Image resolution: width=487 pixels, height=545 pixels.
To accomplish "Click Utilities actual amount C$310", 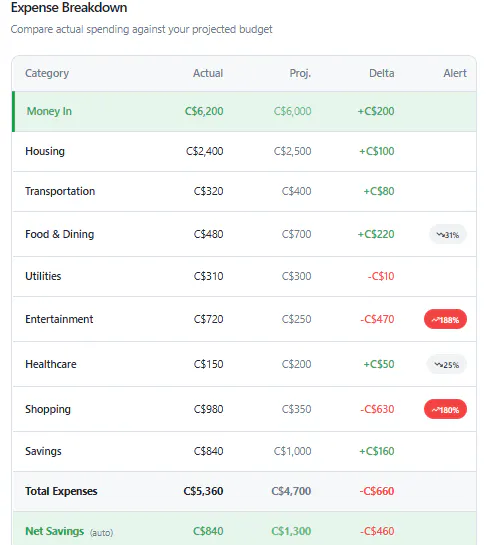I will click(208, 276).
